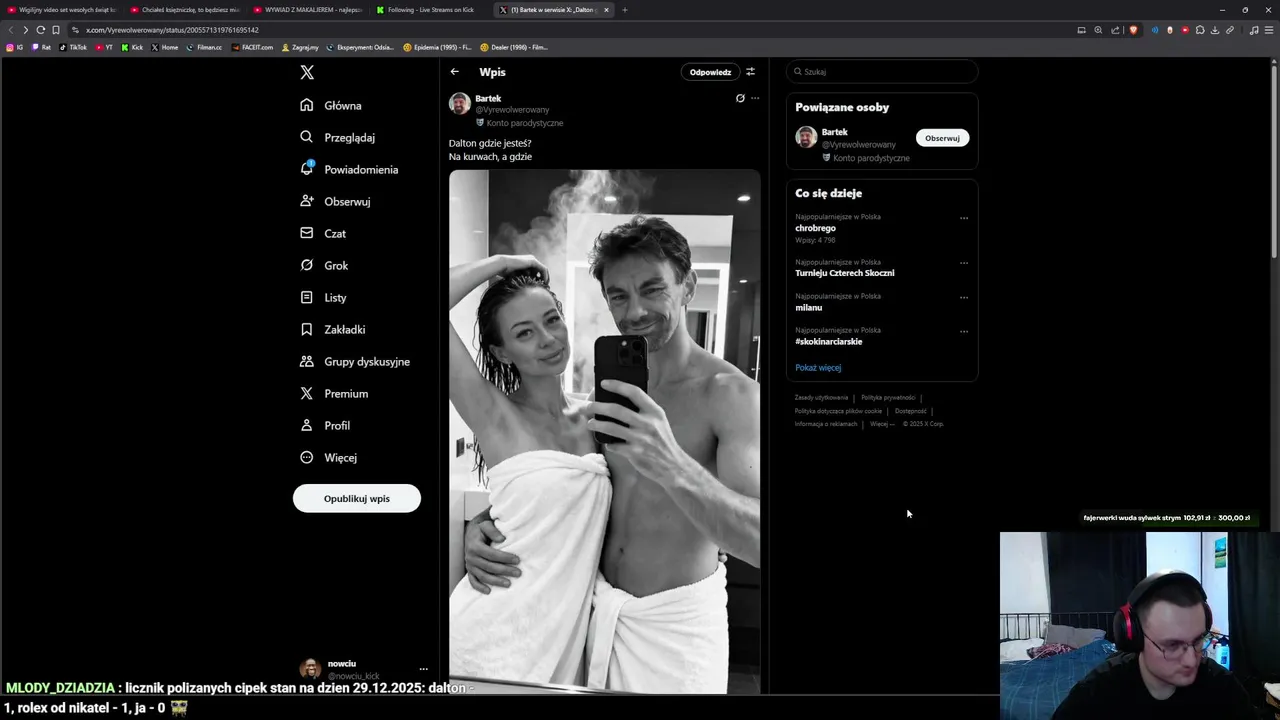Open Czat messages
Viewport: 1280px width, 720px height.
(x=323, y=233)
